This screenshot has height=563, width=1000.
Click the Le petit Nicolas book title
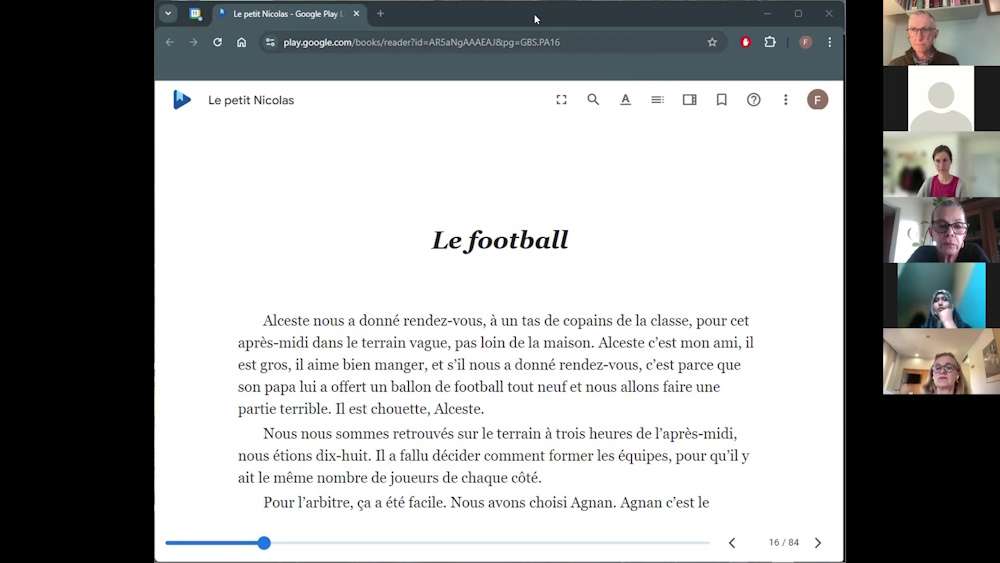click(x=251, y=100)
